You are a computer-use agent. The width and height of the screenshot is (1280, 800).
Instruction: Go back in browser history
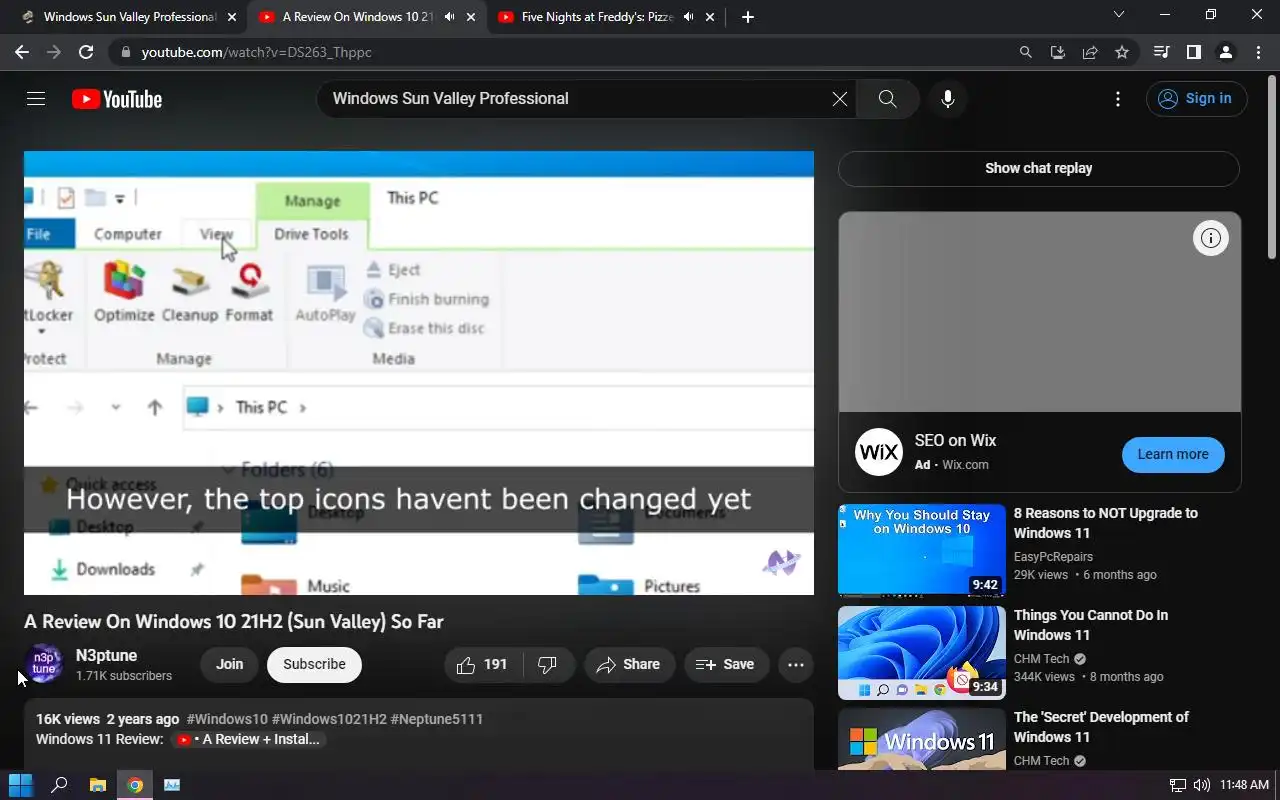tap(22, 52)
